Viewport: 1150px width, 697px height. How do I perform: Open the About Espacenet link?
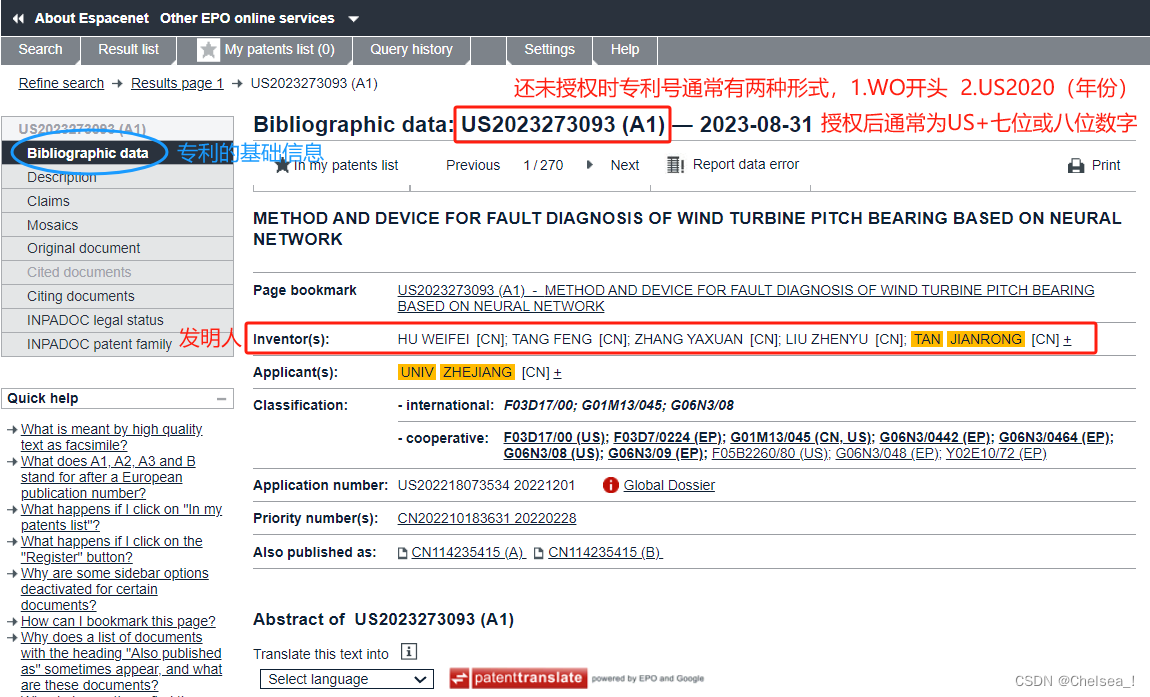tap(92, 18)
